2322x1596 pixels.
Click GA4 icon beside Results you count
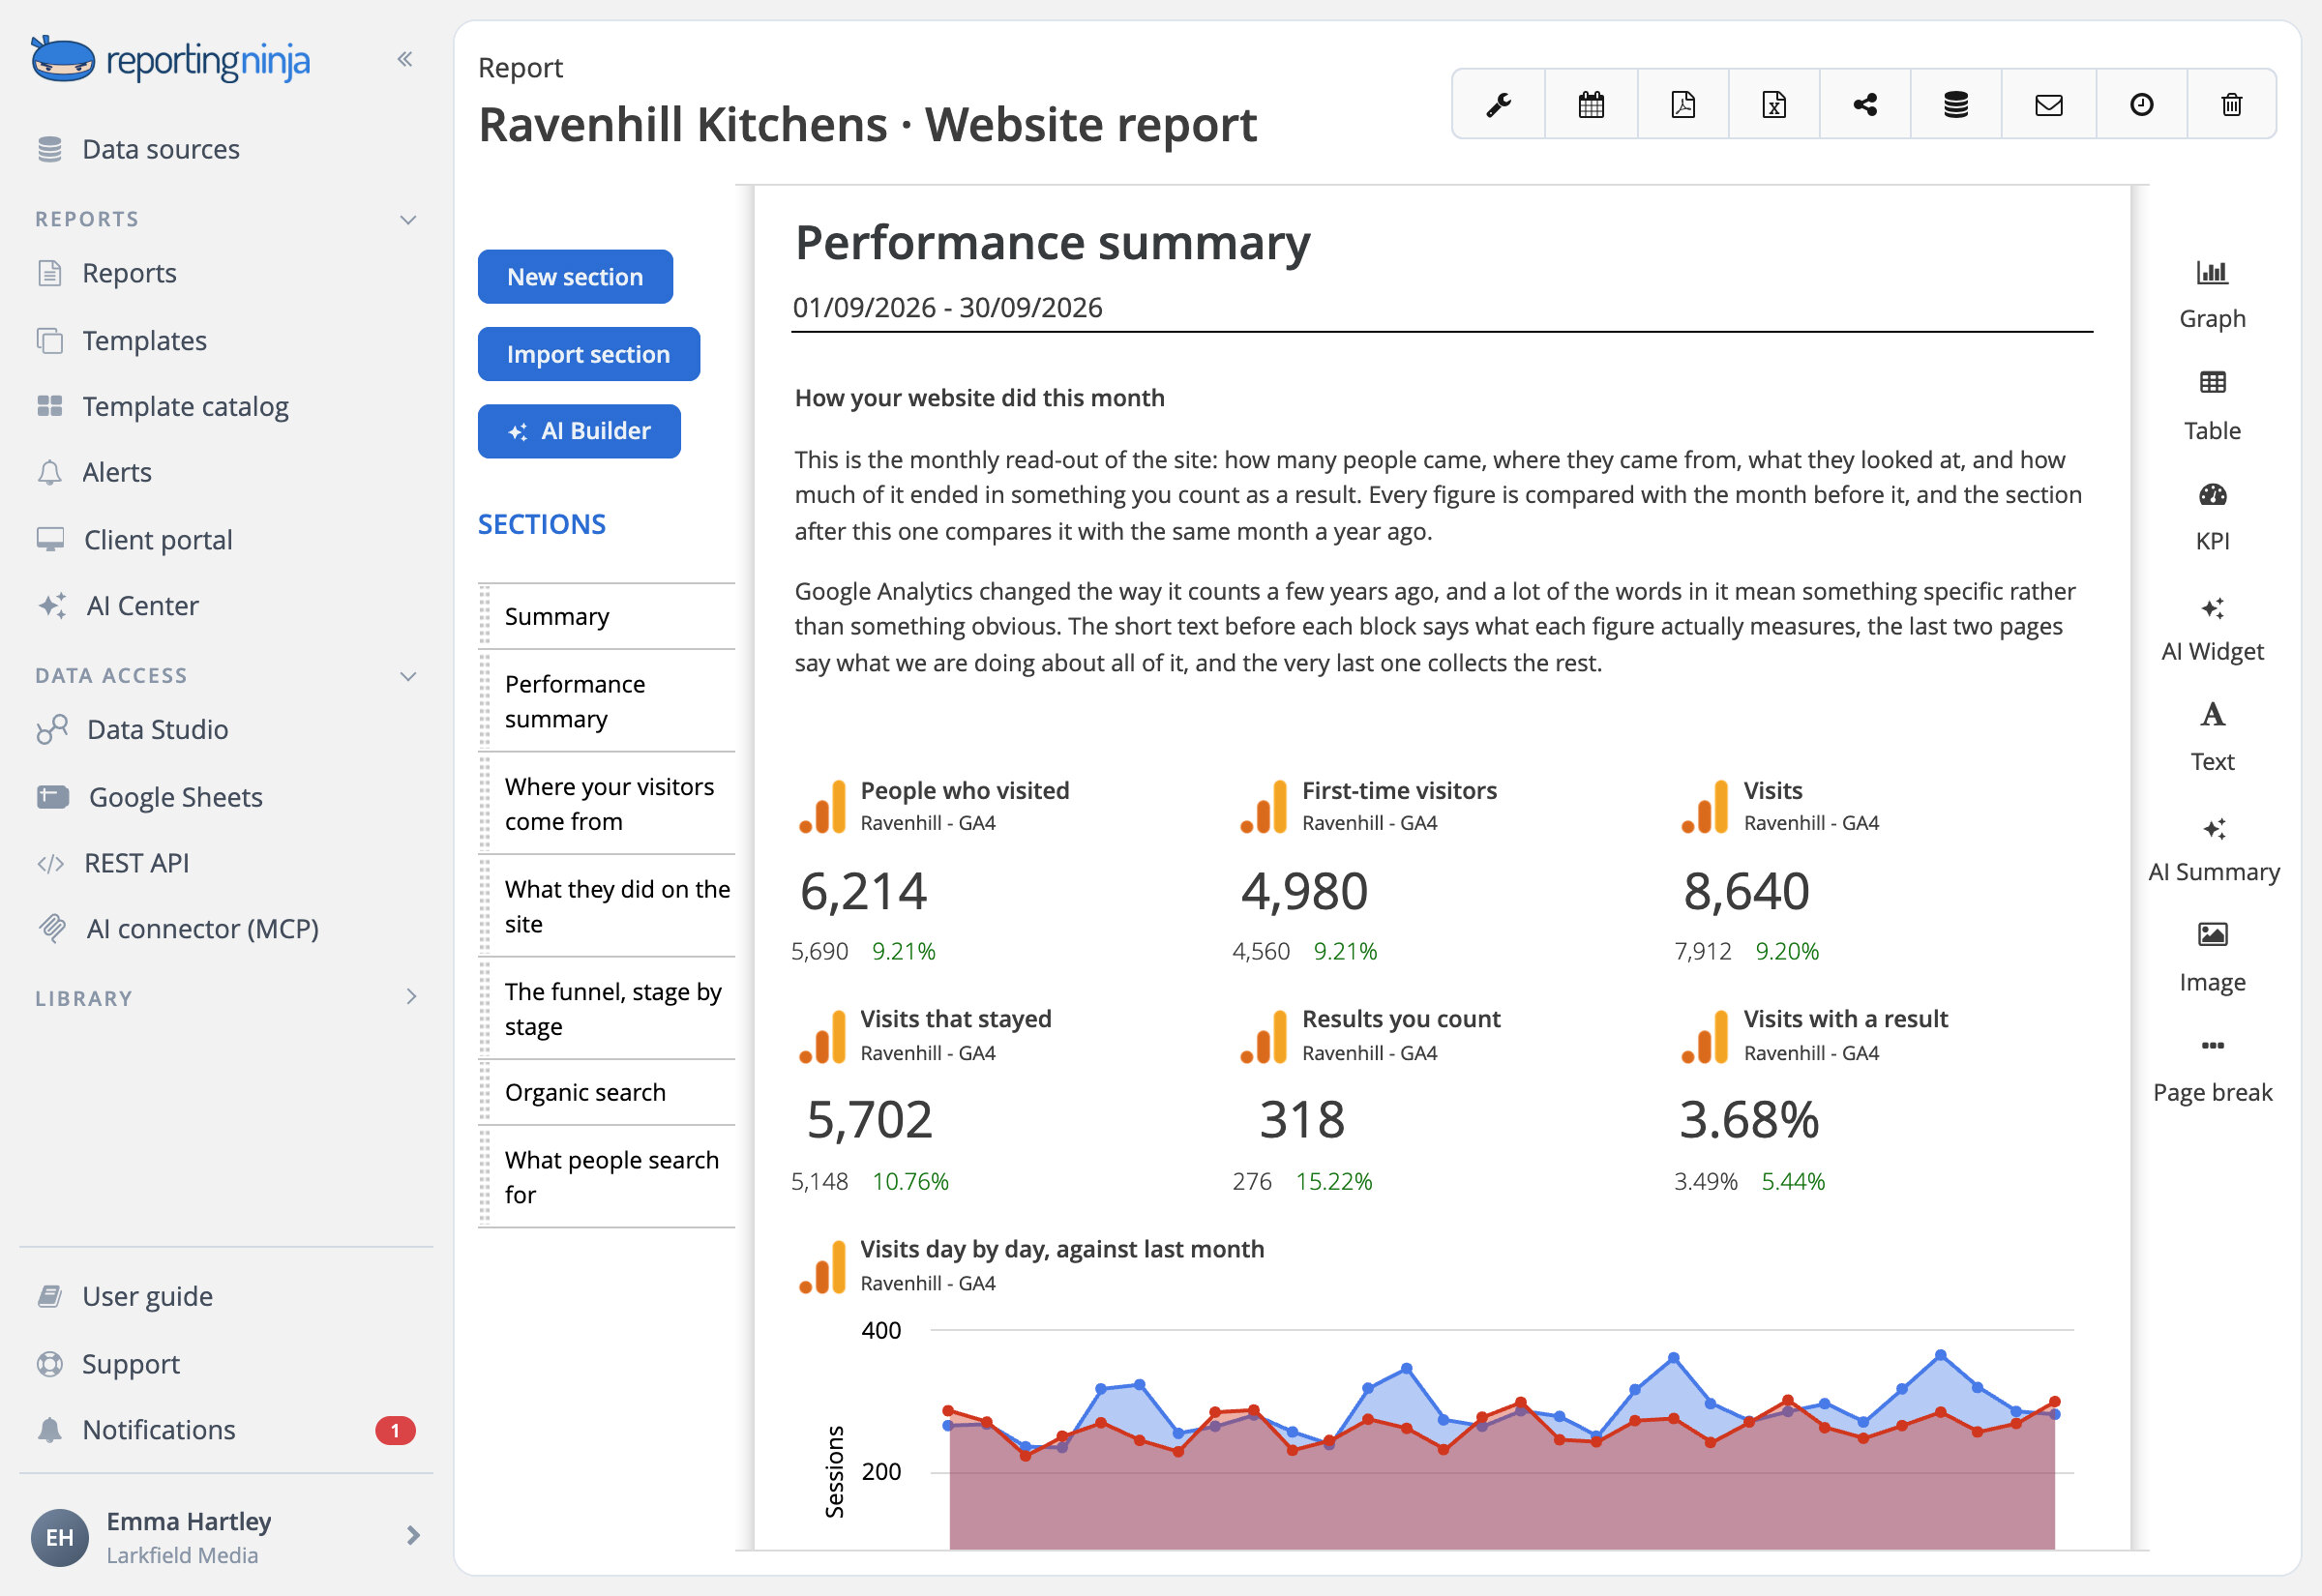click(1264, 1035)
